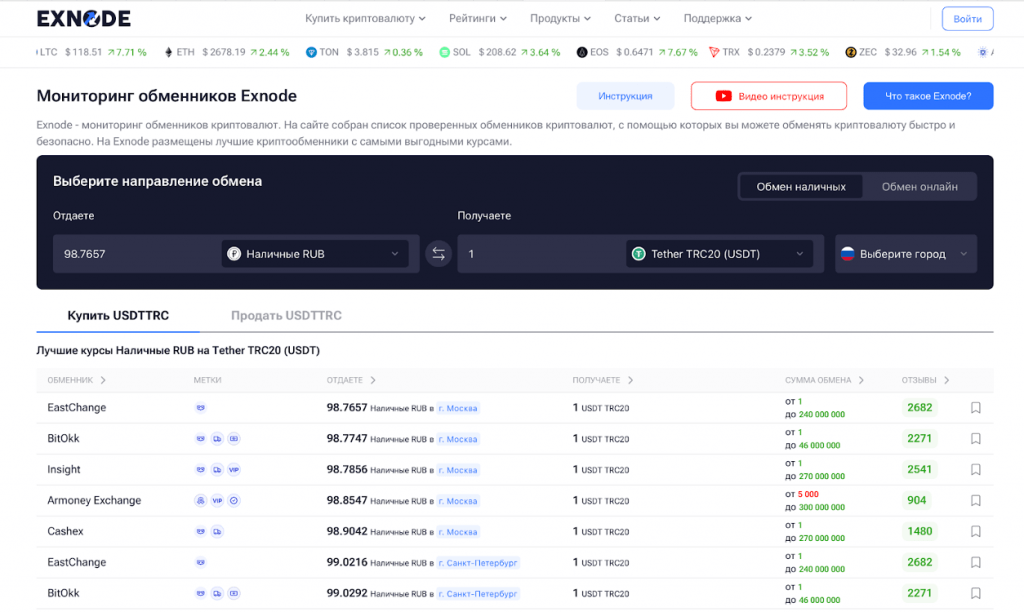Viewport: 1024px width, 612px height.
Task: Bookmark the EastChange Saint Petersburg row
Action: [976, 562]
